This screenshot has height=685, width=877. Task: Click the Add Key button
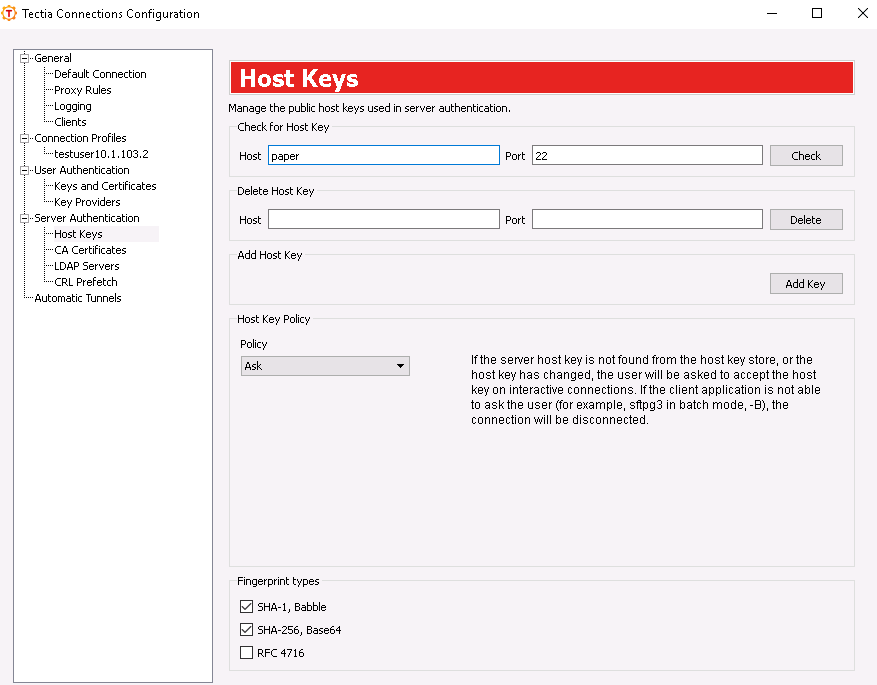tap(806, 284)
